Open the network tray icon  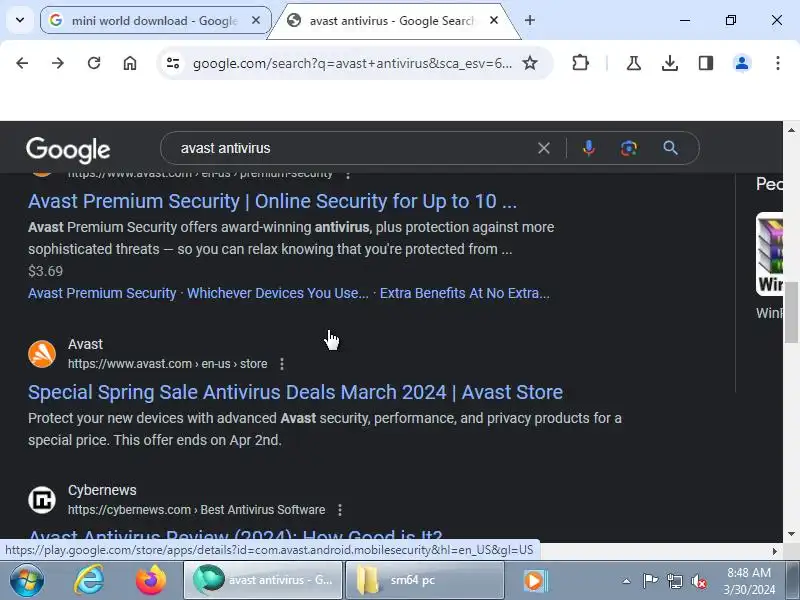[x=674, y=581]
